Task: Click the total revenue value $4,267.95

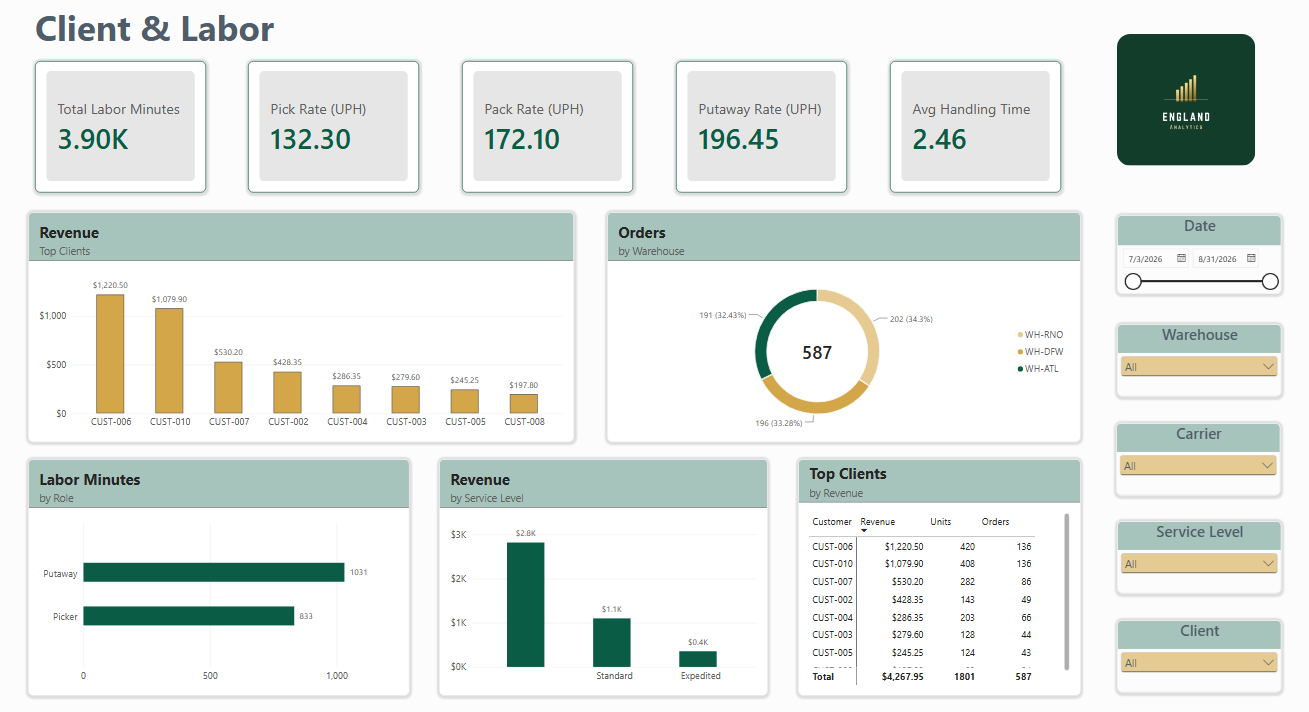Action: coord(902,677)
